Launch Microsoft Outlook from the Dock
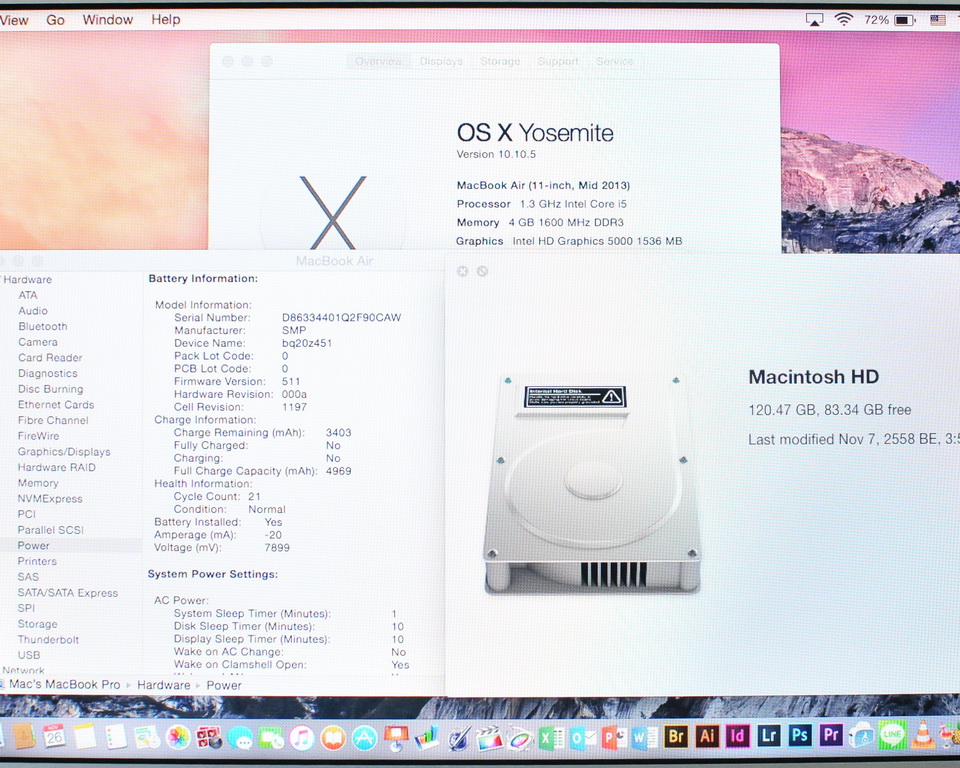Viewport: 960px width, 768px height. [582, 737]
